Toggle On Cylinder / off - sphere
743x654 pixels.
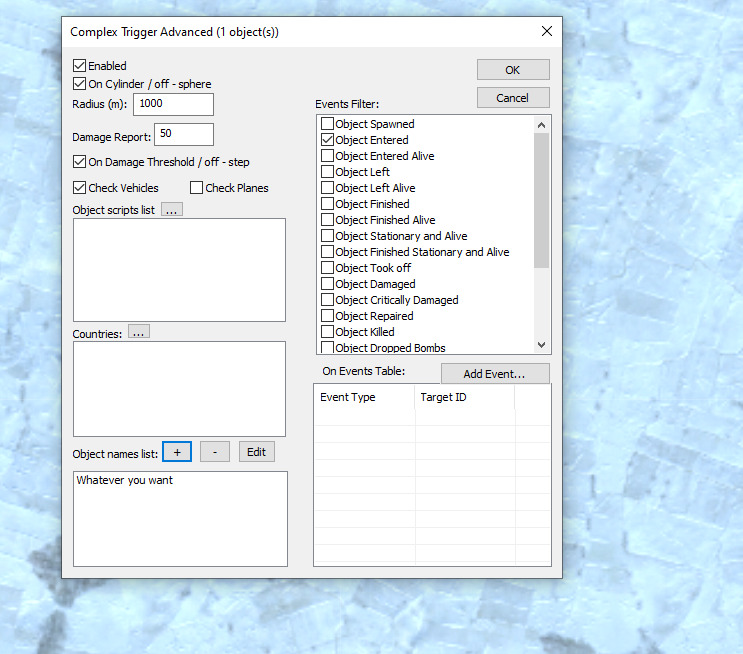pyautogui.click(x=80, y=84)
